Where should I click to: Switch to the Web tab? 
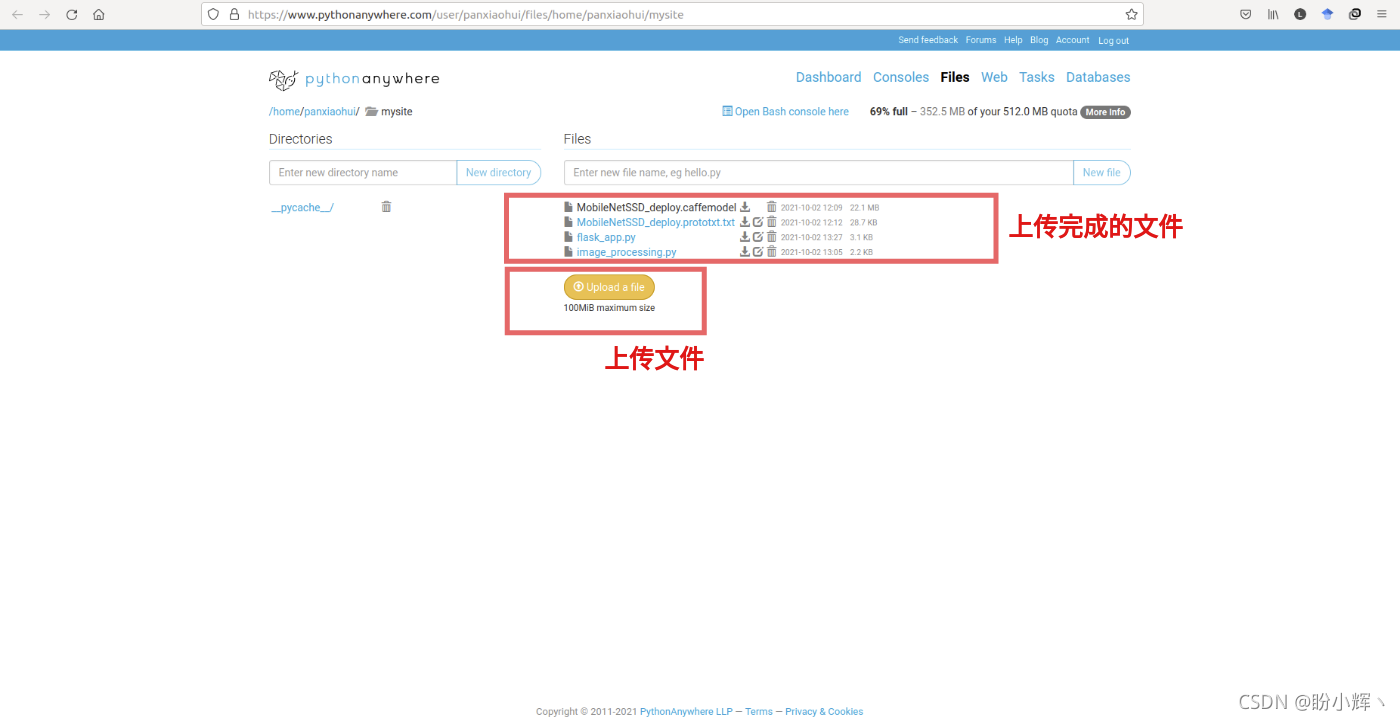coord(994,77)
